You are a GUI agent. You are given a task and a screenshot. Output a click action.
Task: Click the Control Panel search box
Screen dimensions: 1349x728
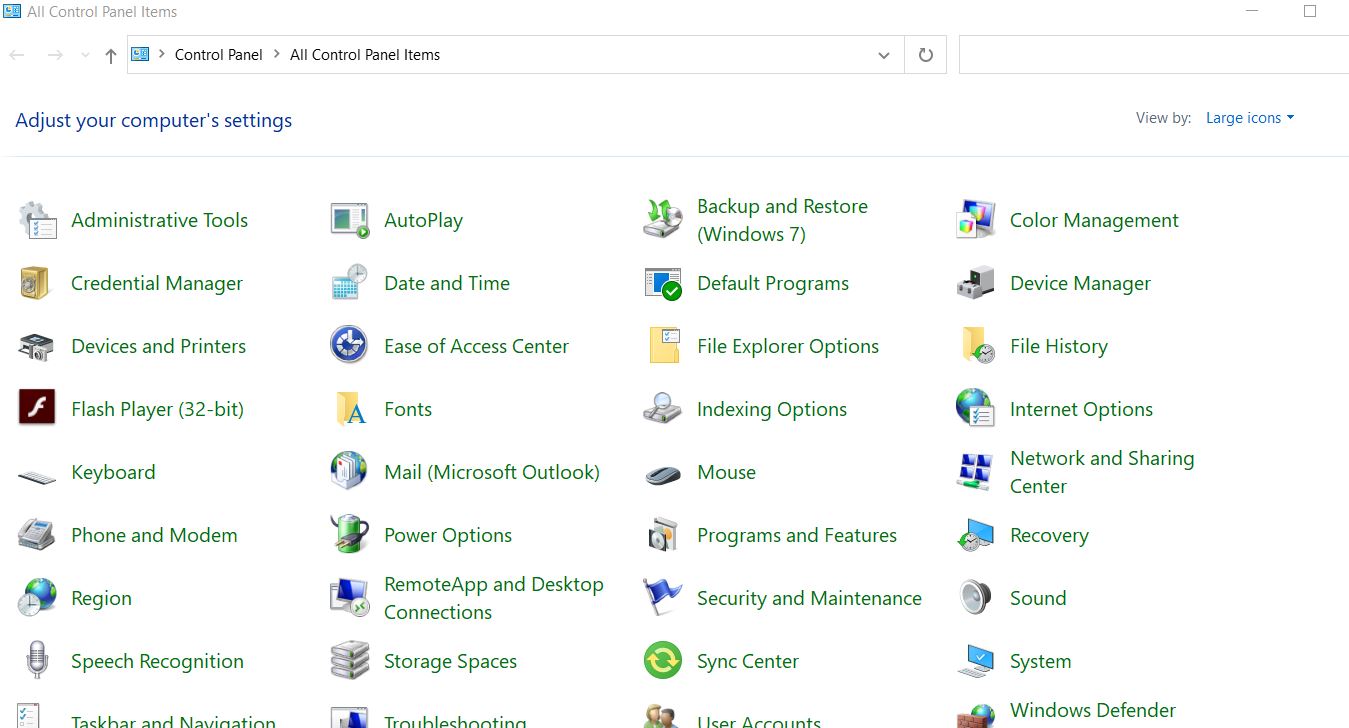pos(1153,55)
